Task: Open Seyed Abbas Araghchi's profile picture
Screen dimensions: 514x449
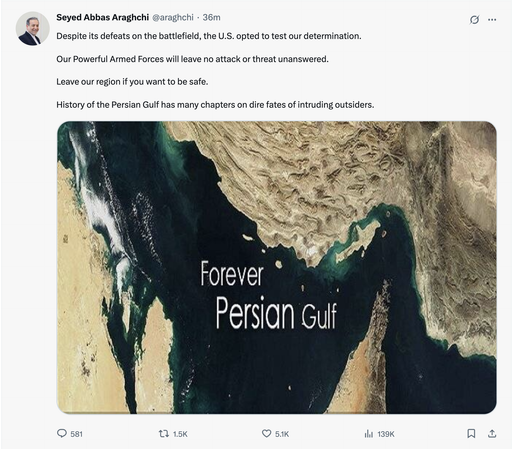Action: tap(33, 29)
